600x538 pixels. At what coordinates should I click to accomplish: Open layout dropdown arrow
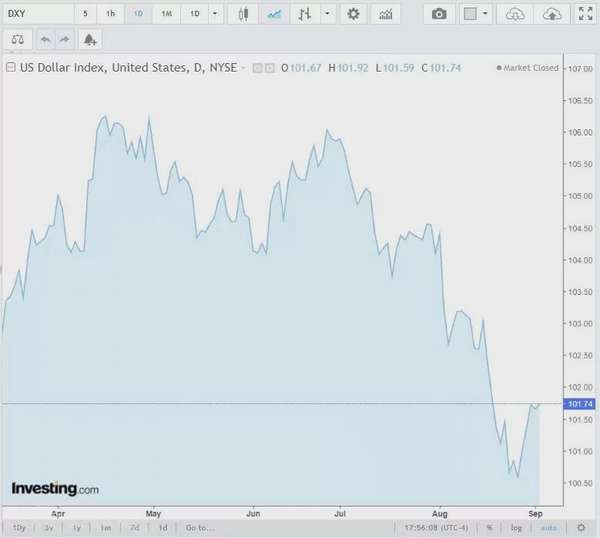pos(486,14)
